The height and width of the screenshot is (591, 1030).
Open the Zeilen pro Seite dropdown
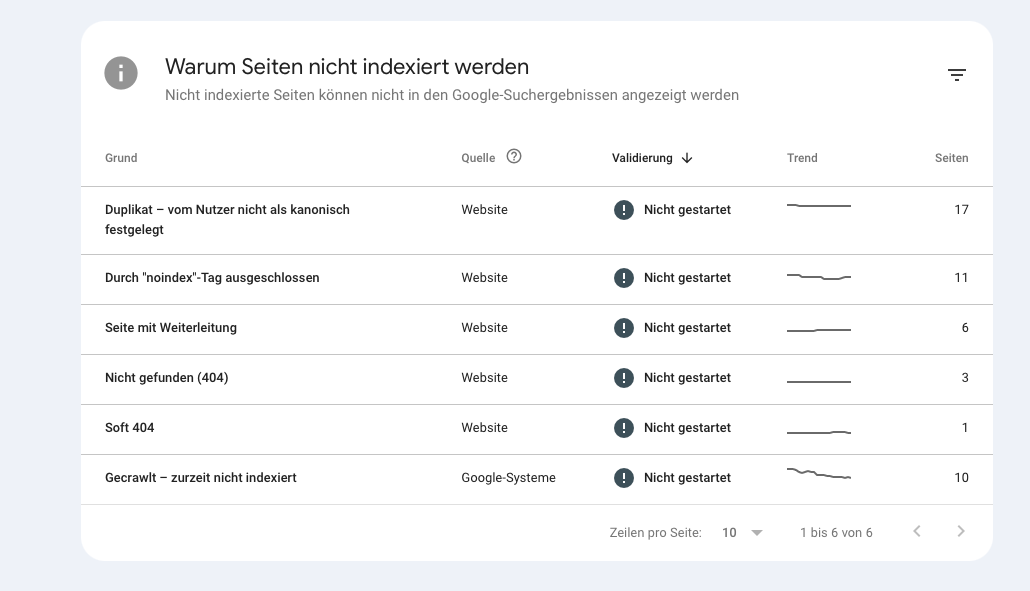[742, 533]
